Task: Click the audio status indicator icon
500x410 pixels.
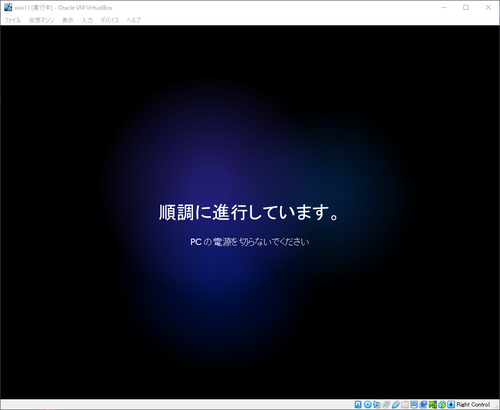Action: point(376,404)
